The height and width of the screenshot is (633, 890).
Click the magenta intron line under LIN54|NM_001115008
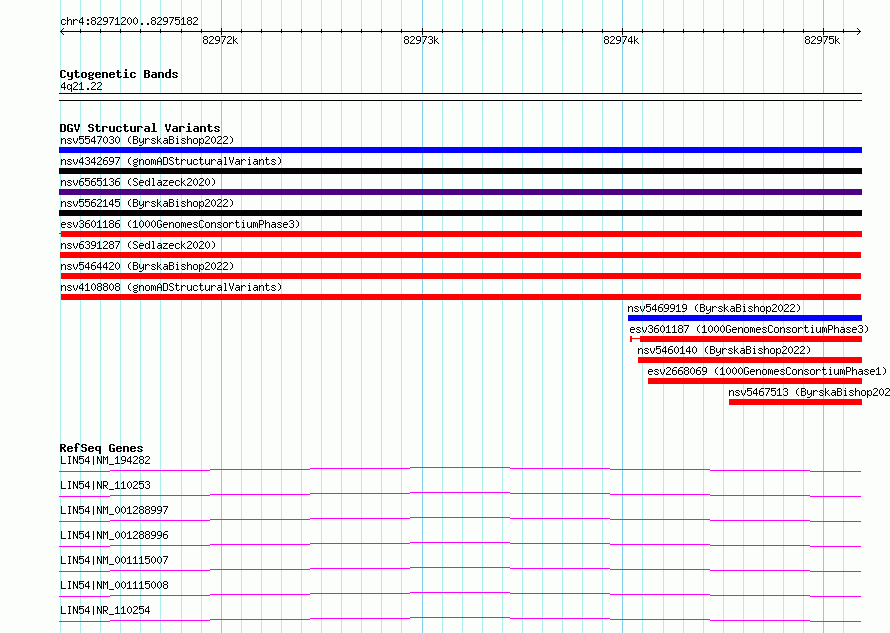click(460, 594)
